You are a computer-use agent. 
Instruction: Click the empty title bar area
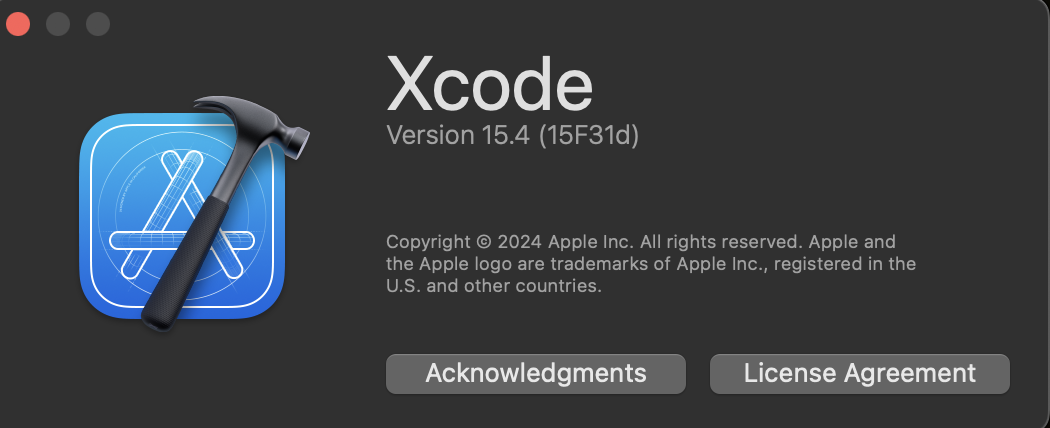pyautogui.click(x=600, y=22)
